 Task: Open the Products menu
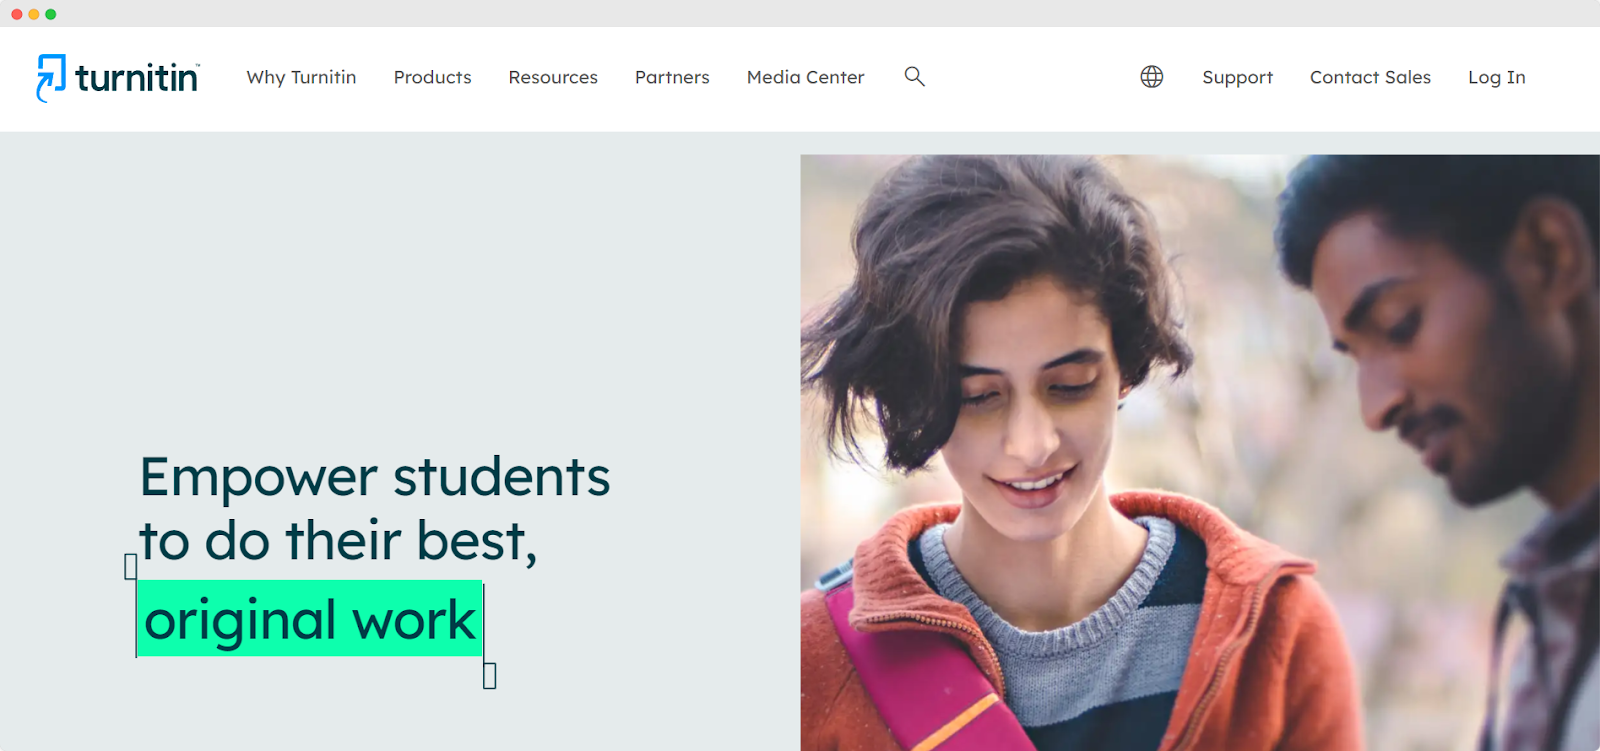pos(432,77)
